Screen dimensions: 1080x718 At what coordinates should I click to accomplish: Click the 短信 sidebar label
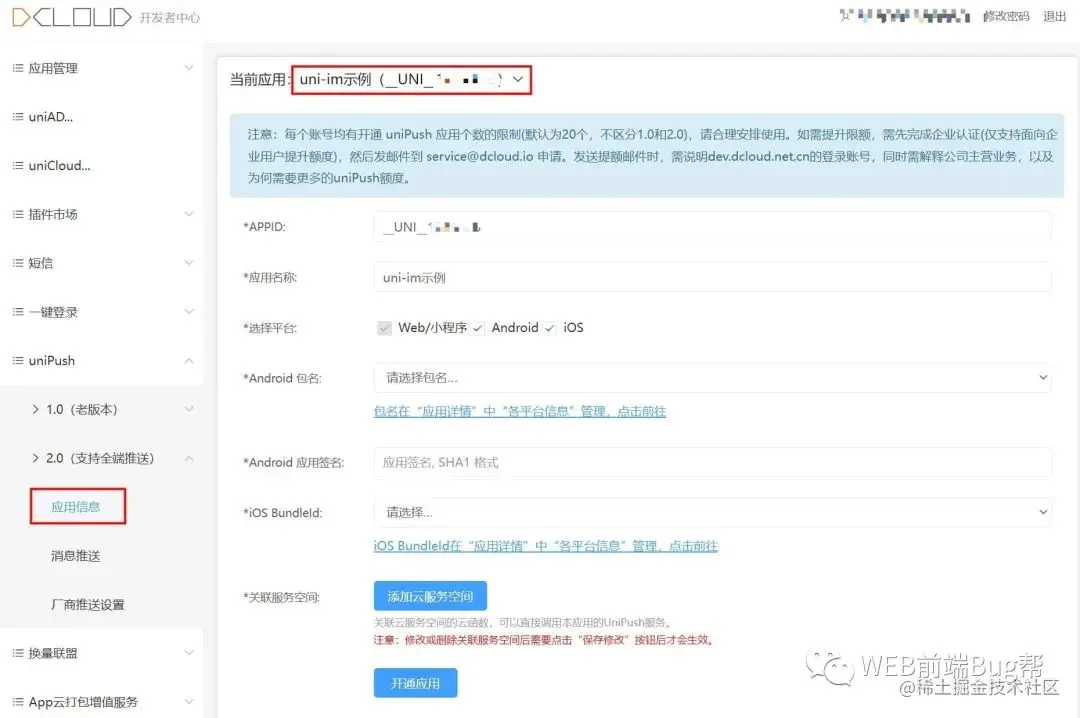pos(41,263)
